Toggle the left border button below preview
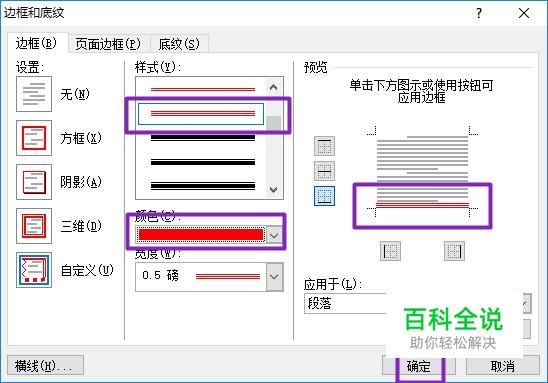This screenshot has width=548, height=383. coord(390,251)
